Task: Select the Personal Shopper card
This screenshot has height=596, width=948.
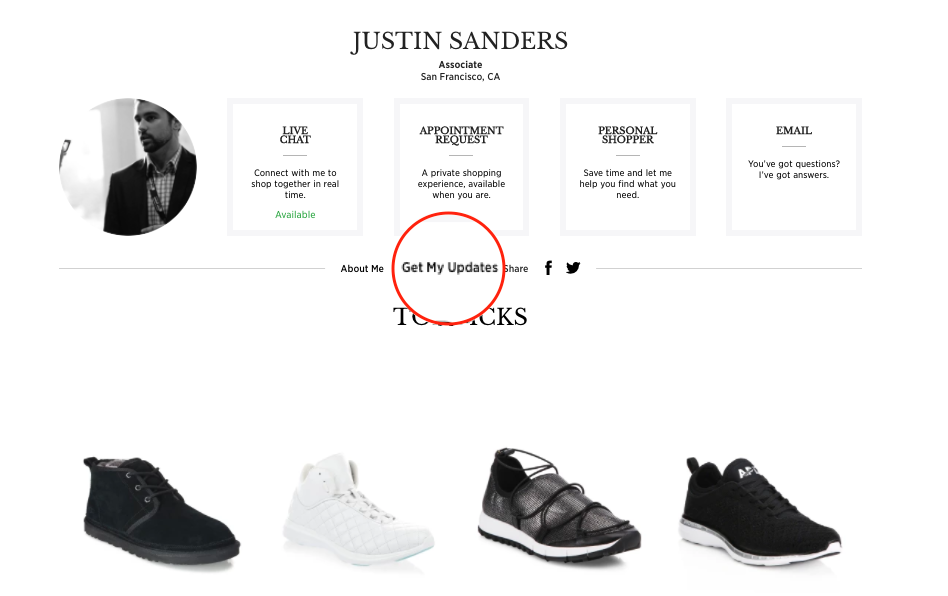Action: point(628,167)
